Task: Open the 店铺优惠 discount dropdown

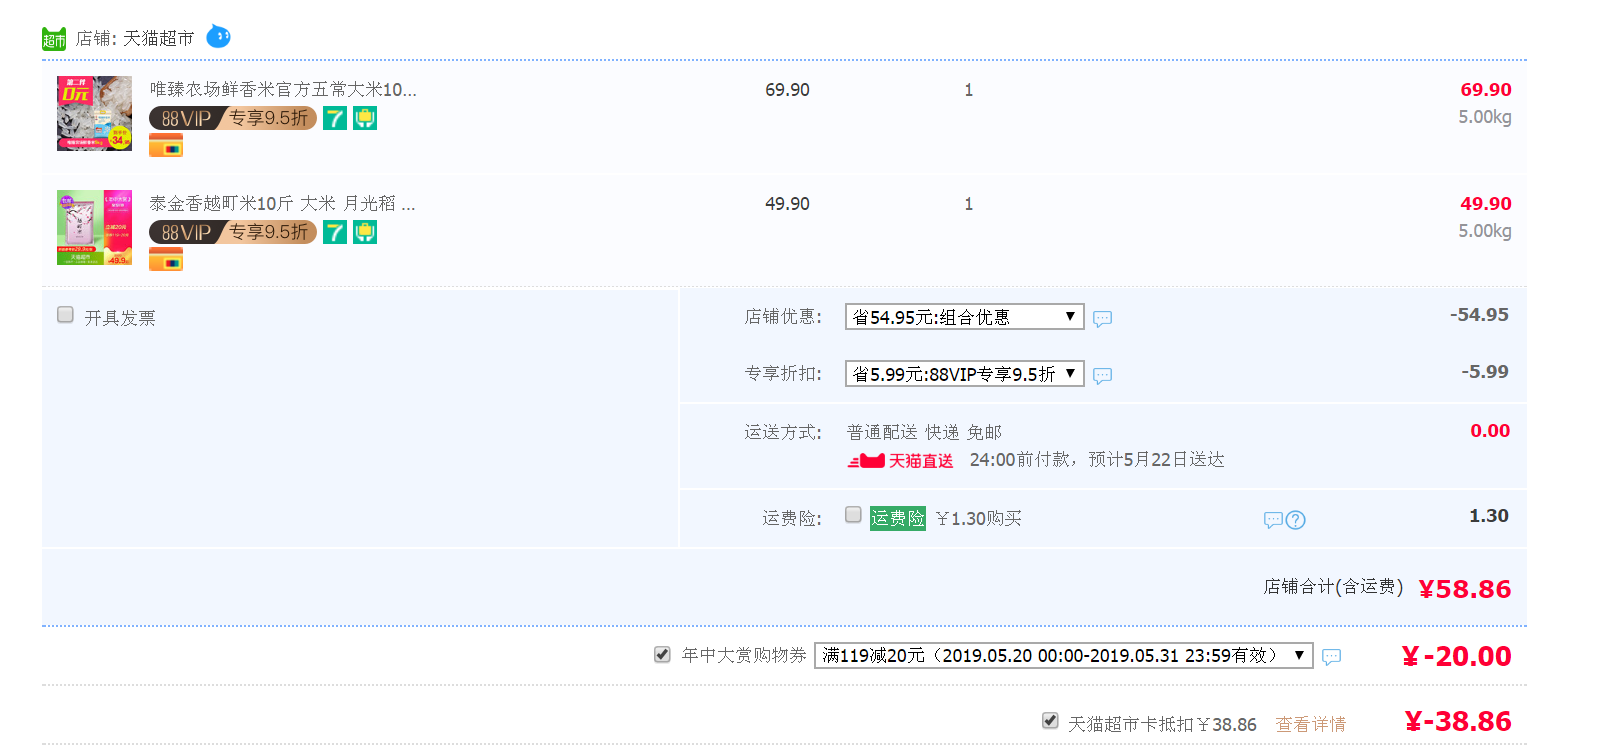Action: pyautogui.click(x=965, y=317)
